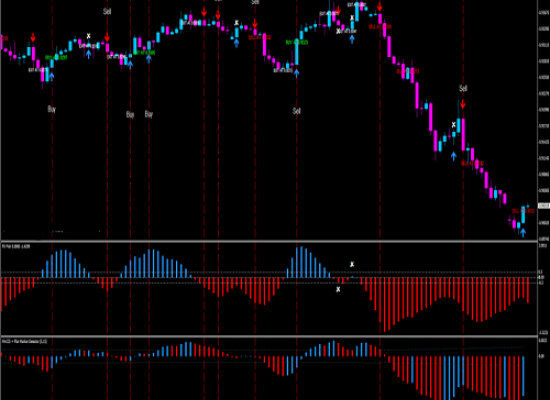Screen dimensions: 550x400
Task: Select the leftmost Buy text label
Action: pyautogui.click(x=52, y=109)
